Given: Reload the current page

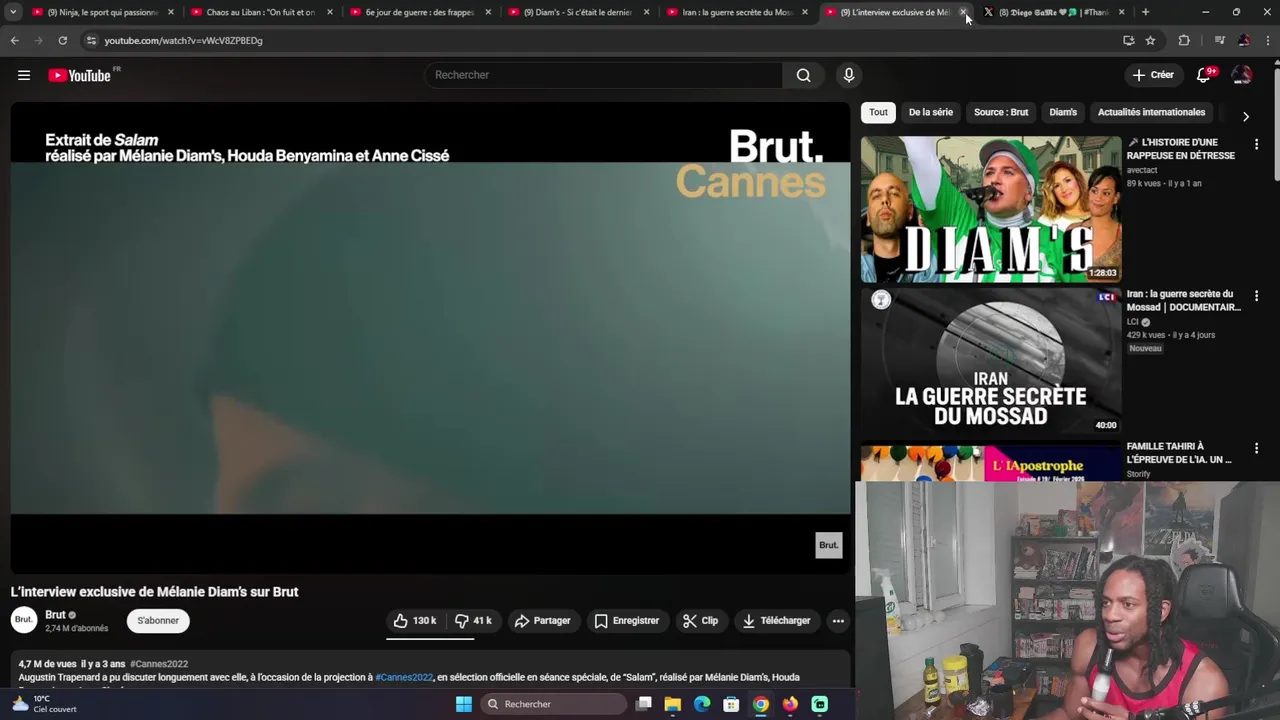Looking at the screenshot, I should pyautogui.click(x=62, y=40).
